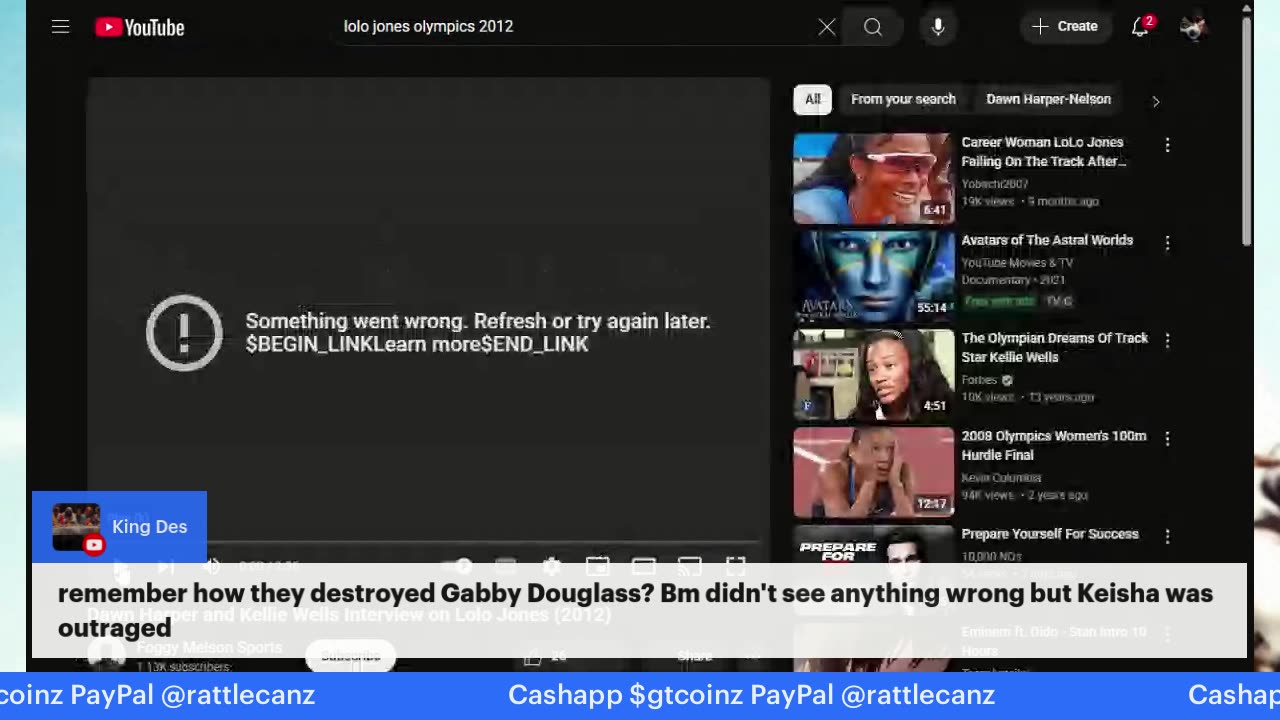
Task: Subscribe to Foggy Melson Sports
Action: tap(350, 656)
